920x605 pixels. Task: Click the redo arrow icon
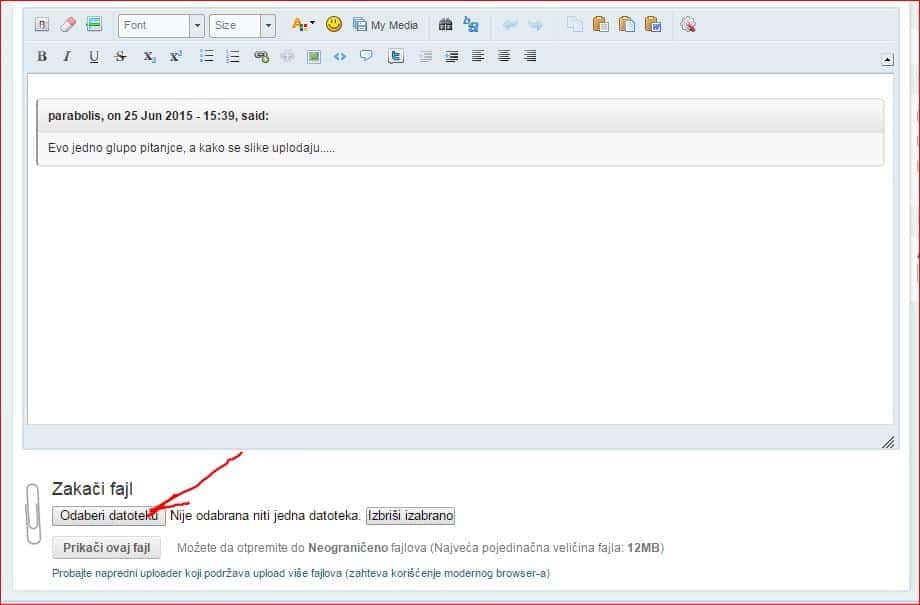tap(536, 25)
